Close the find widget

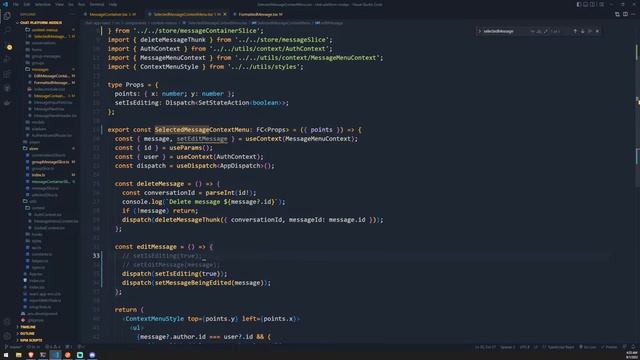[597, 31]
